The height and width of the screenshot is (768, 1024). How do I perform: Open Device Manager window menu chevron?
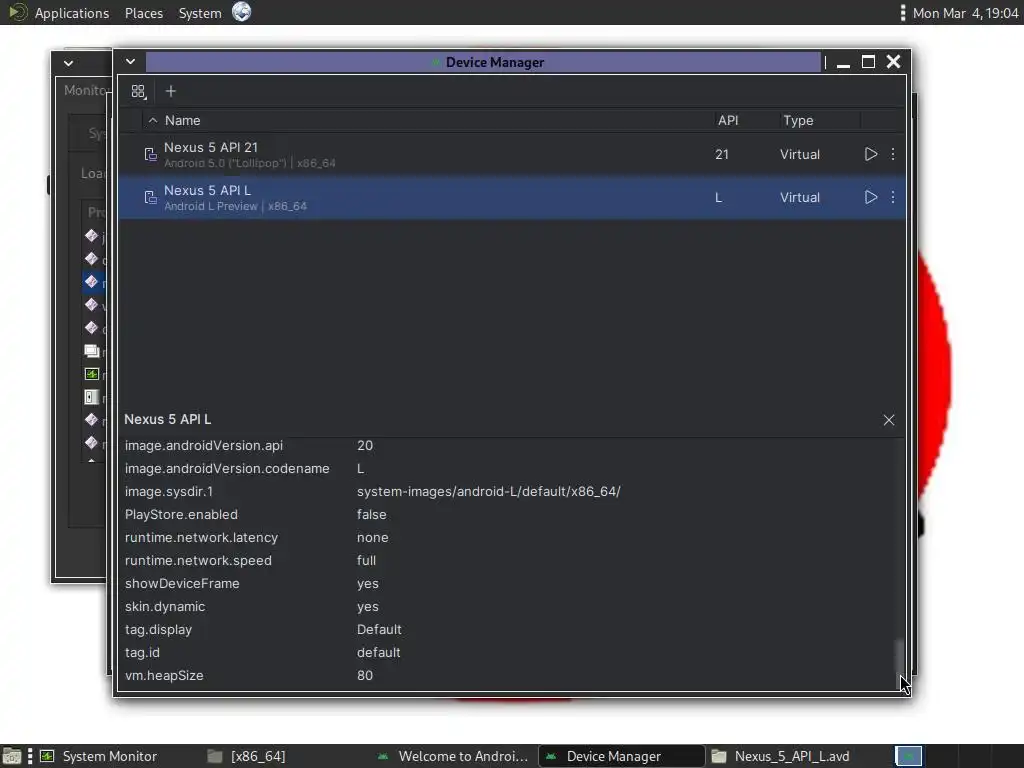(130, 61)
